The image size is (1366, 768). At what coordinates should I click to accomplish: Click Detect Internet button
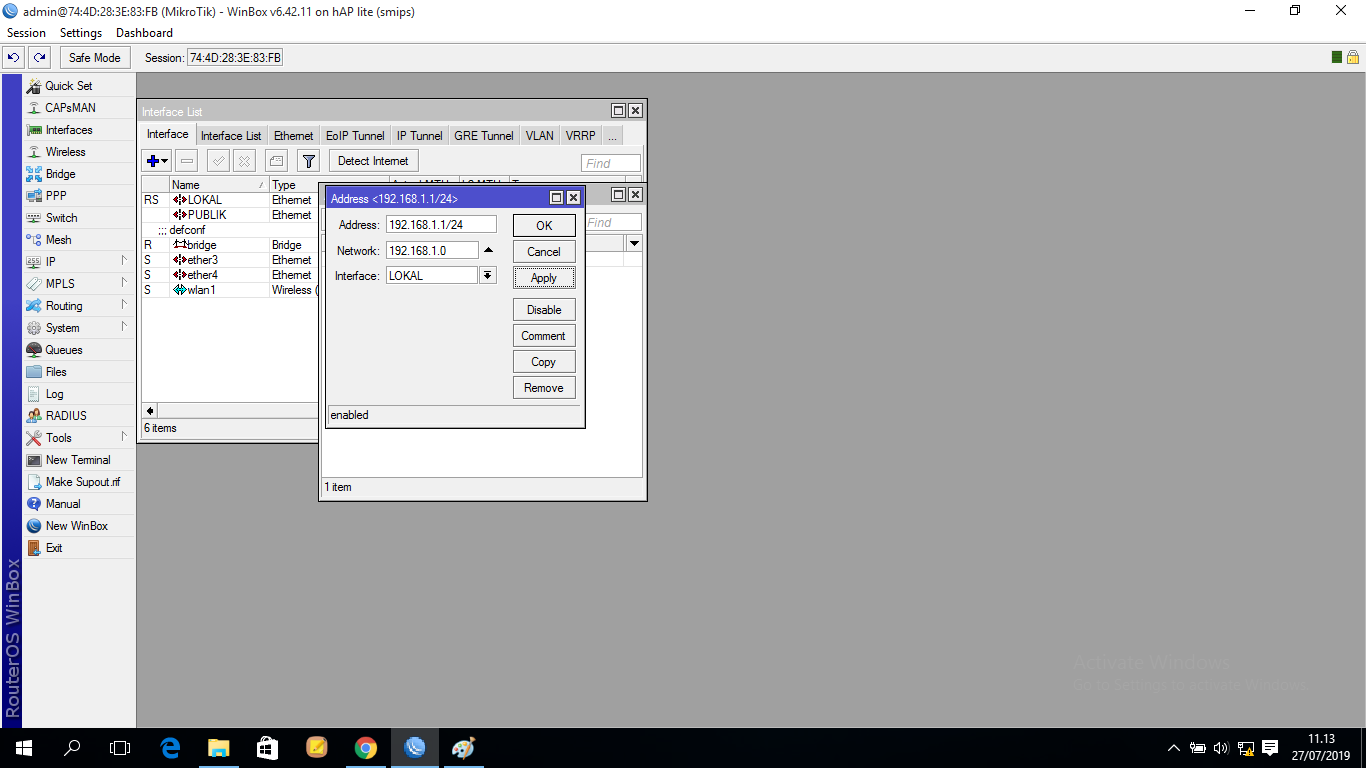coord(373,161)
